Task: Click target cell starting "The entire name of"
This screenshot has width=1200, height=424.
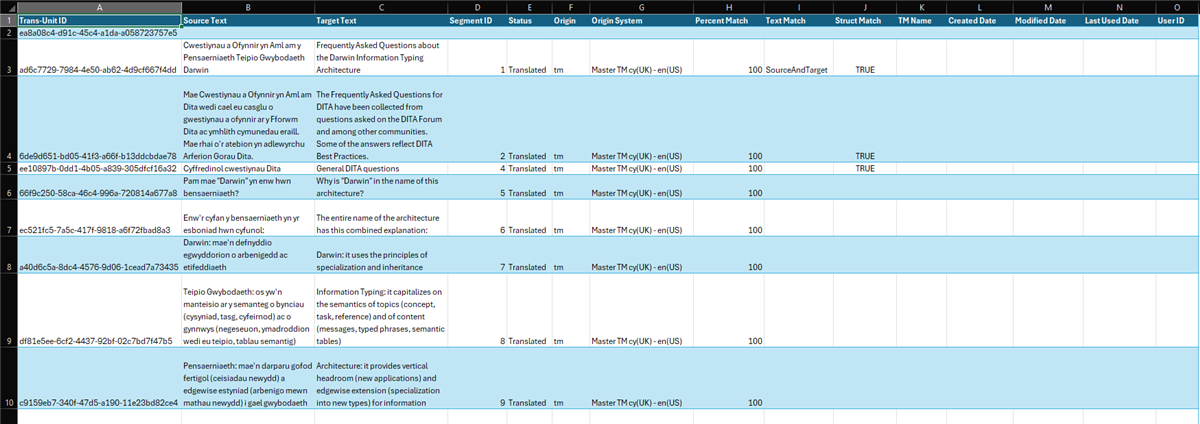Action: [x=380, y=218]
